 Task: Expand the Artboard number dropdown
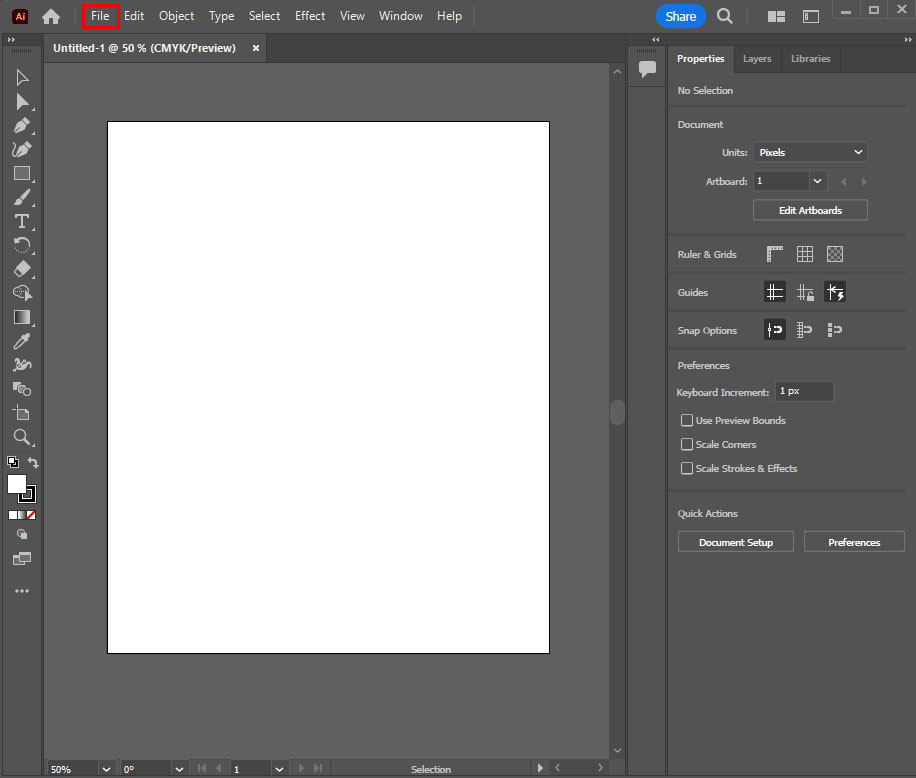coord(818,181)
